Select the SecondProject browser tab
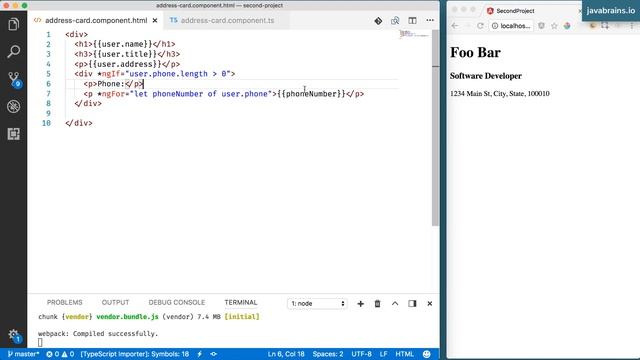The height and width of the screenshot is (360, 640). [x=515, y=11]
